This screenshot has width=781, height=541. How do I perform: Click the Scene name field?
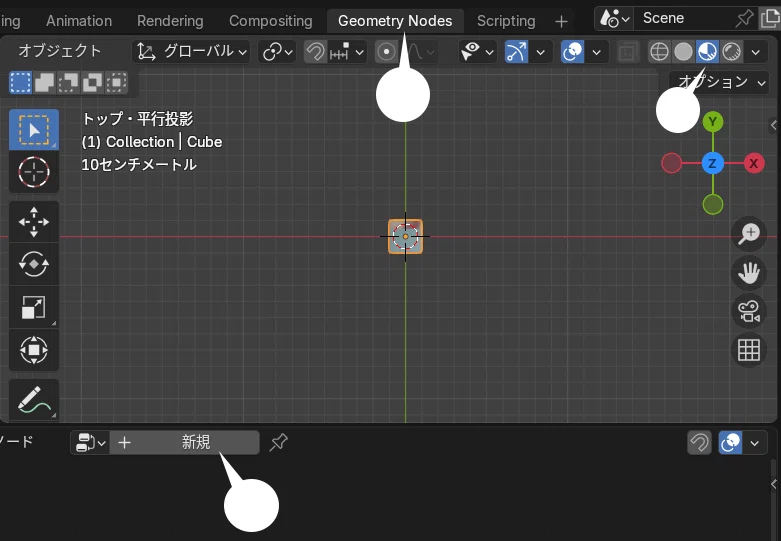(683, 18)
